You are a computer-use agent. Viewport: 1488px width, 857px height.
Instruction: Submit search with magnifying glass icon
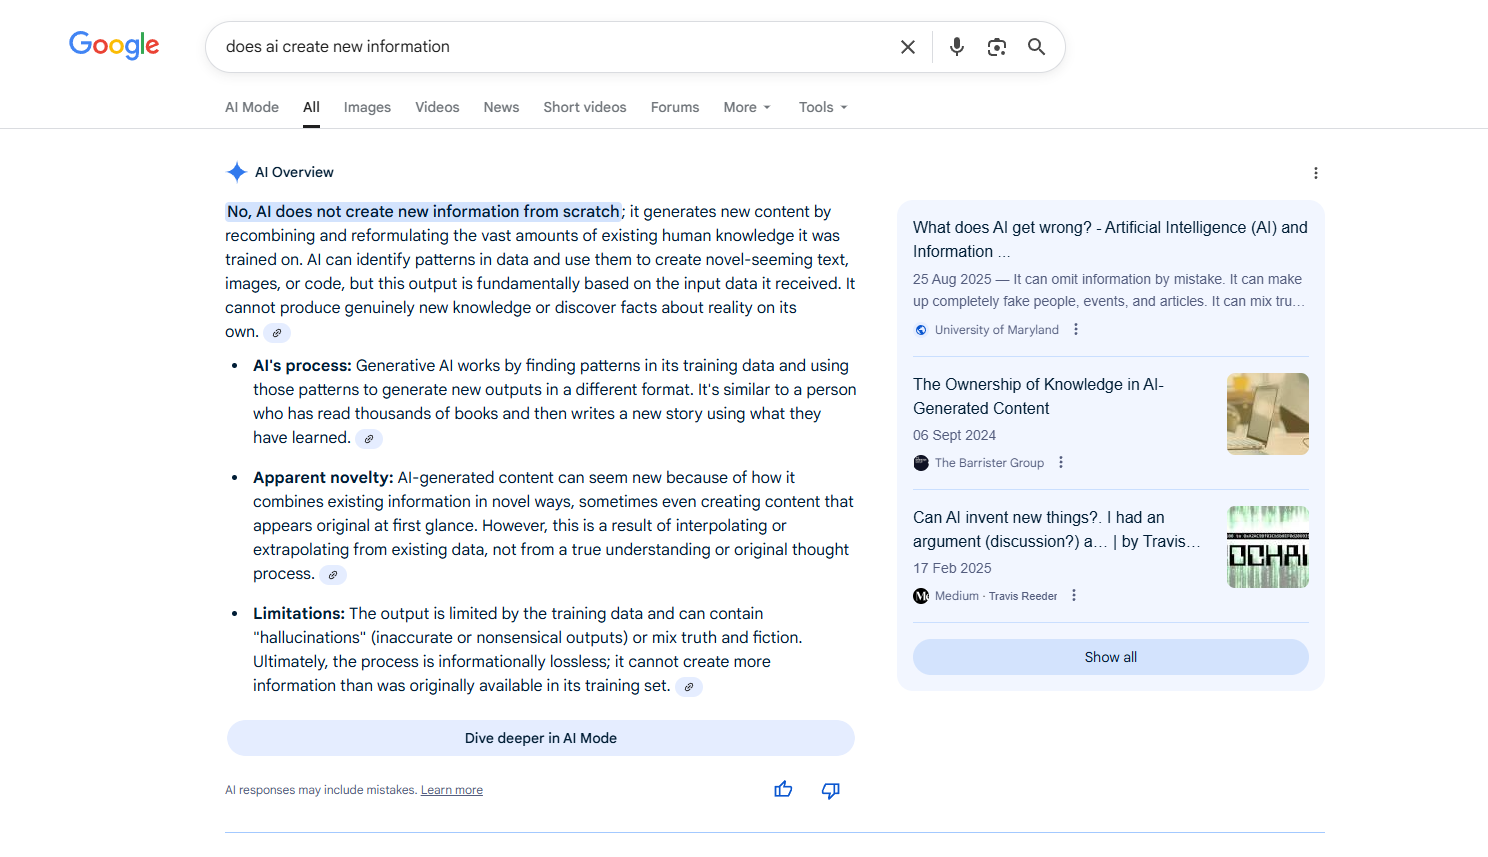tap(1037, 47)
